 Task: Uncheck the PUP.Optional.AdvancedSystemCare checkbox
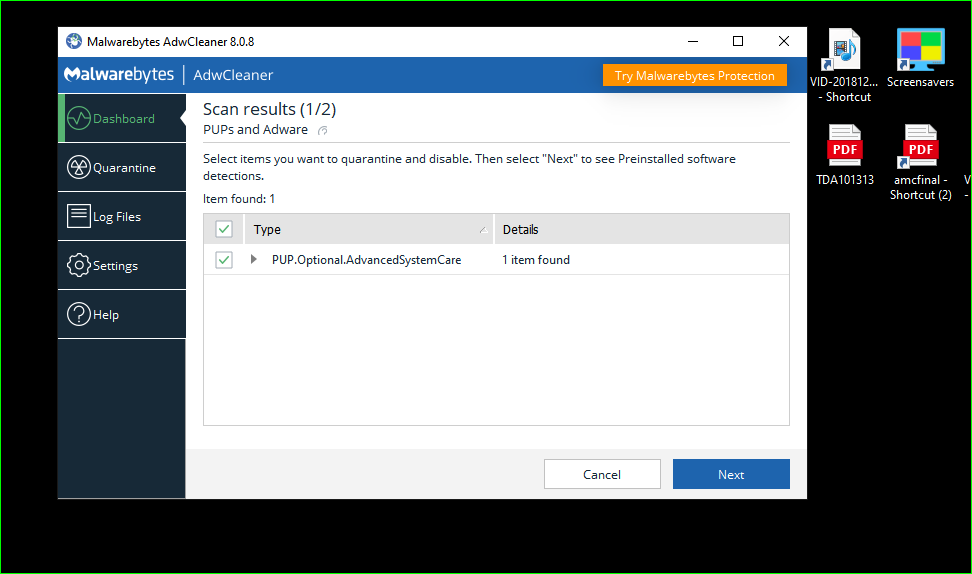(224, 260)
